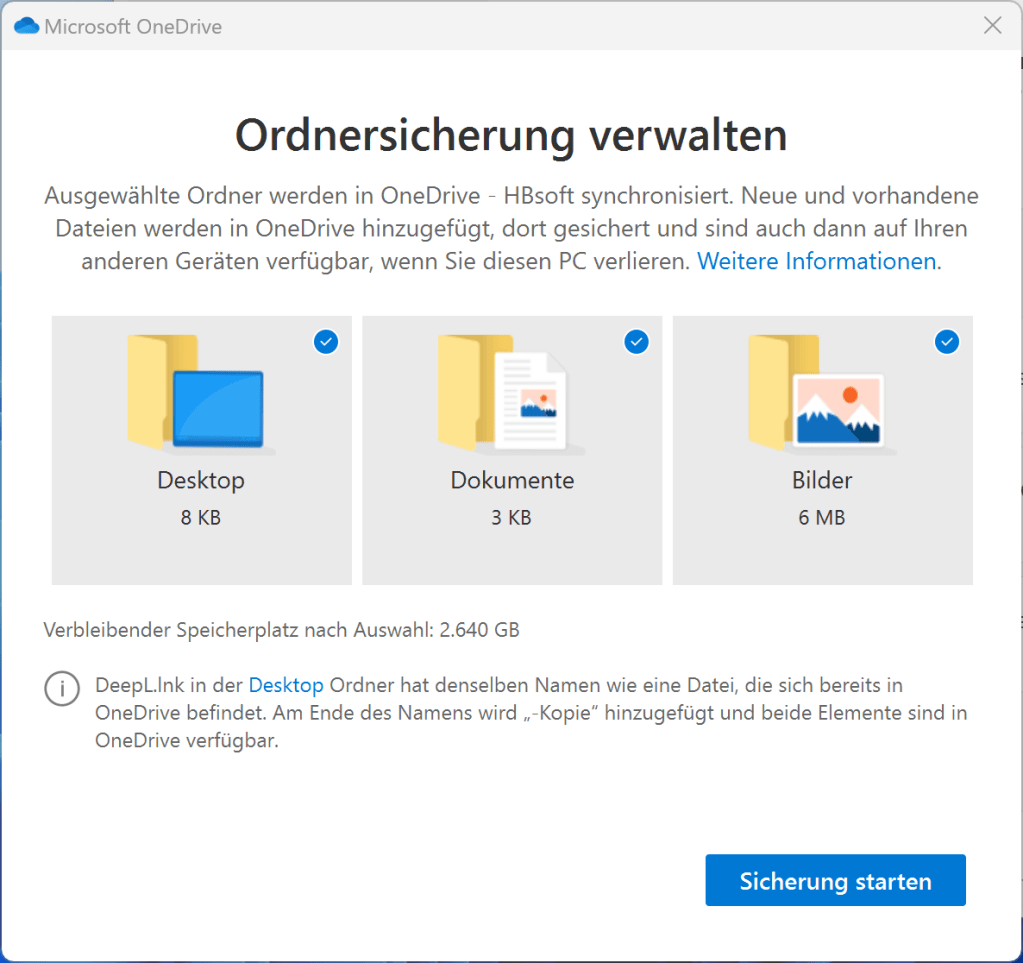Image resolution: width=1023 pixels, height=963 pixels.
Task: Click the 6 MB size under Bilder
Action: (x=822, y=518)
